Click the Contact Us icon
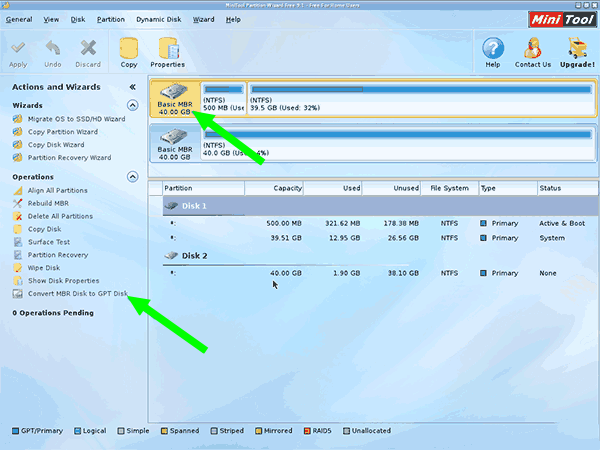Screen dimensions: 600x450 pyautogui.click(x=533, y=48)
